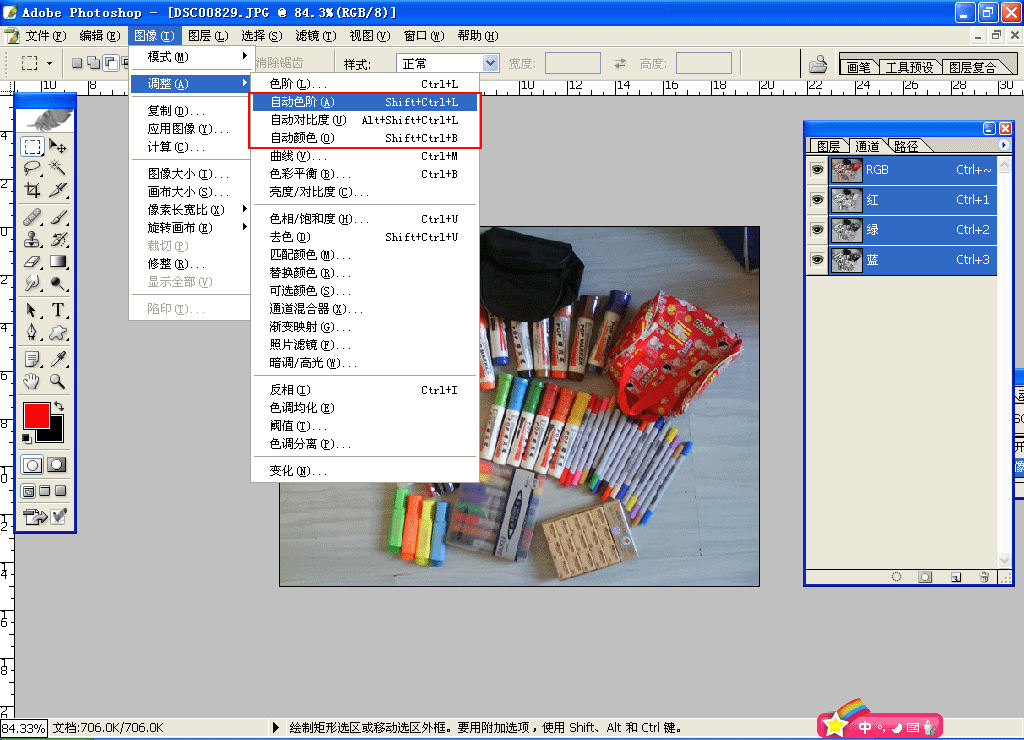The width and height of the screenshot is (1024, 740).
Task: Pick the Eyedropper tool
Action: click(57, 359)
